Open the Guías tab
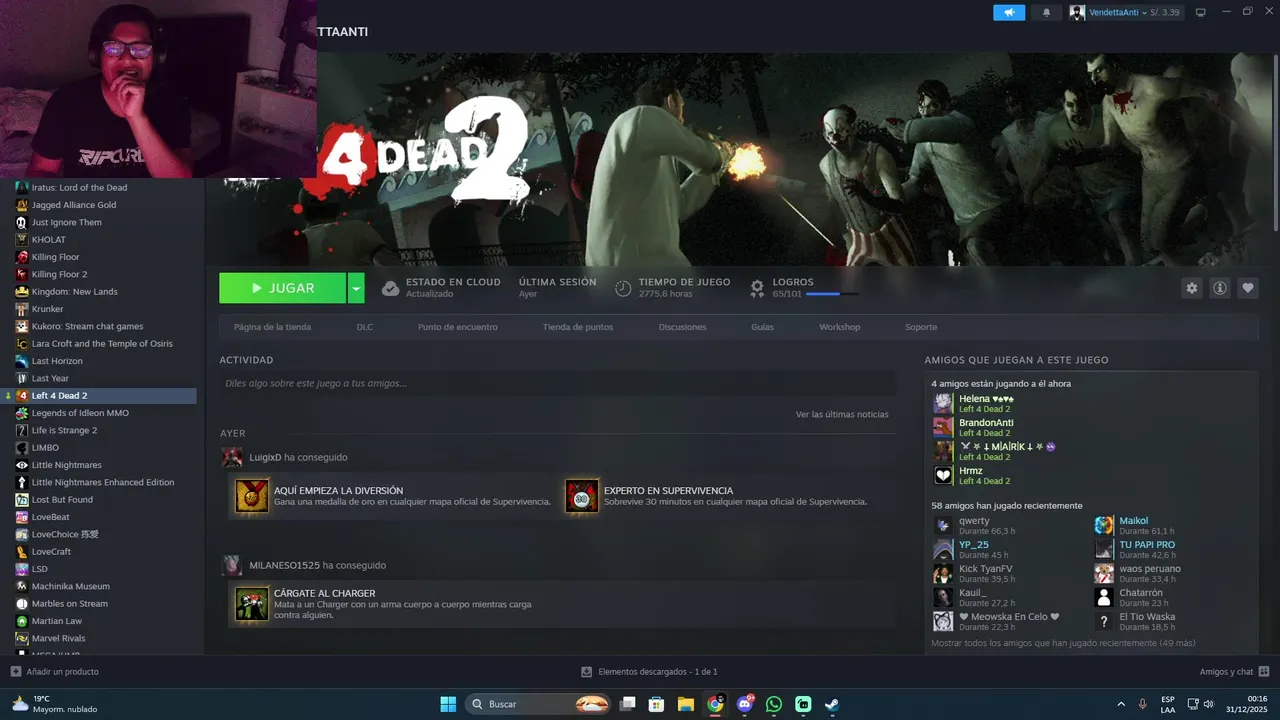This screenshot has height=720, width=1280. tap(762, 327)
